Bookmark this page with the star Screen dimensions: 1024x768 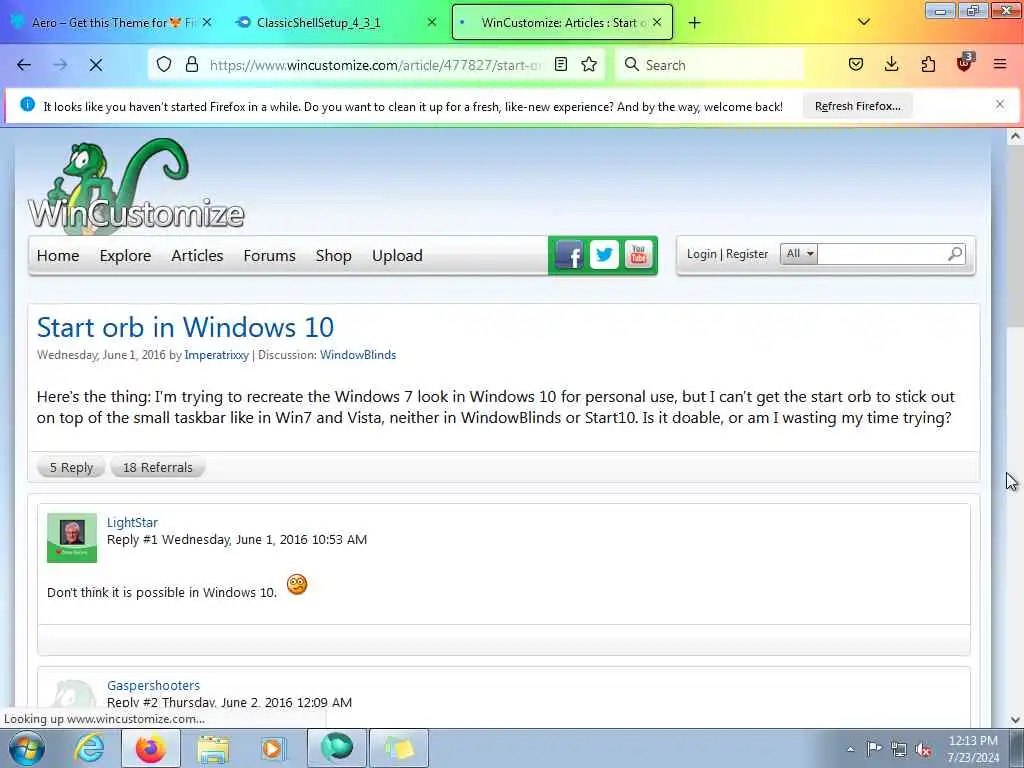pyautogui.click(x=589, y=65)
